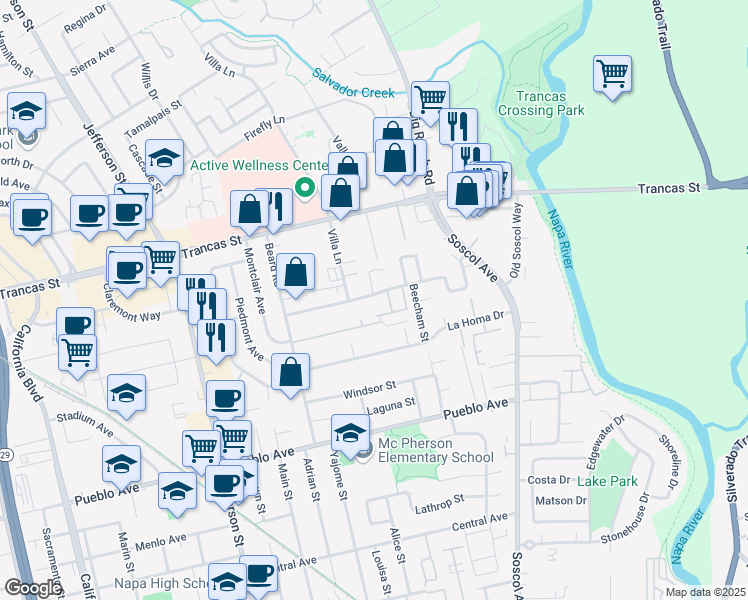The width and height of the screenshot is (748, 600).
Task: Click the graduation cap marker above Stadium Ave
Action: pyautogui.click(x=126, y=394)
